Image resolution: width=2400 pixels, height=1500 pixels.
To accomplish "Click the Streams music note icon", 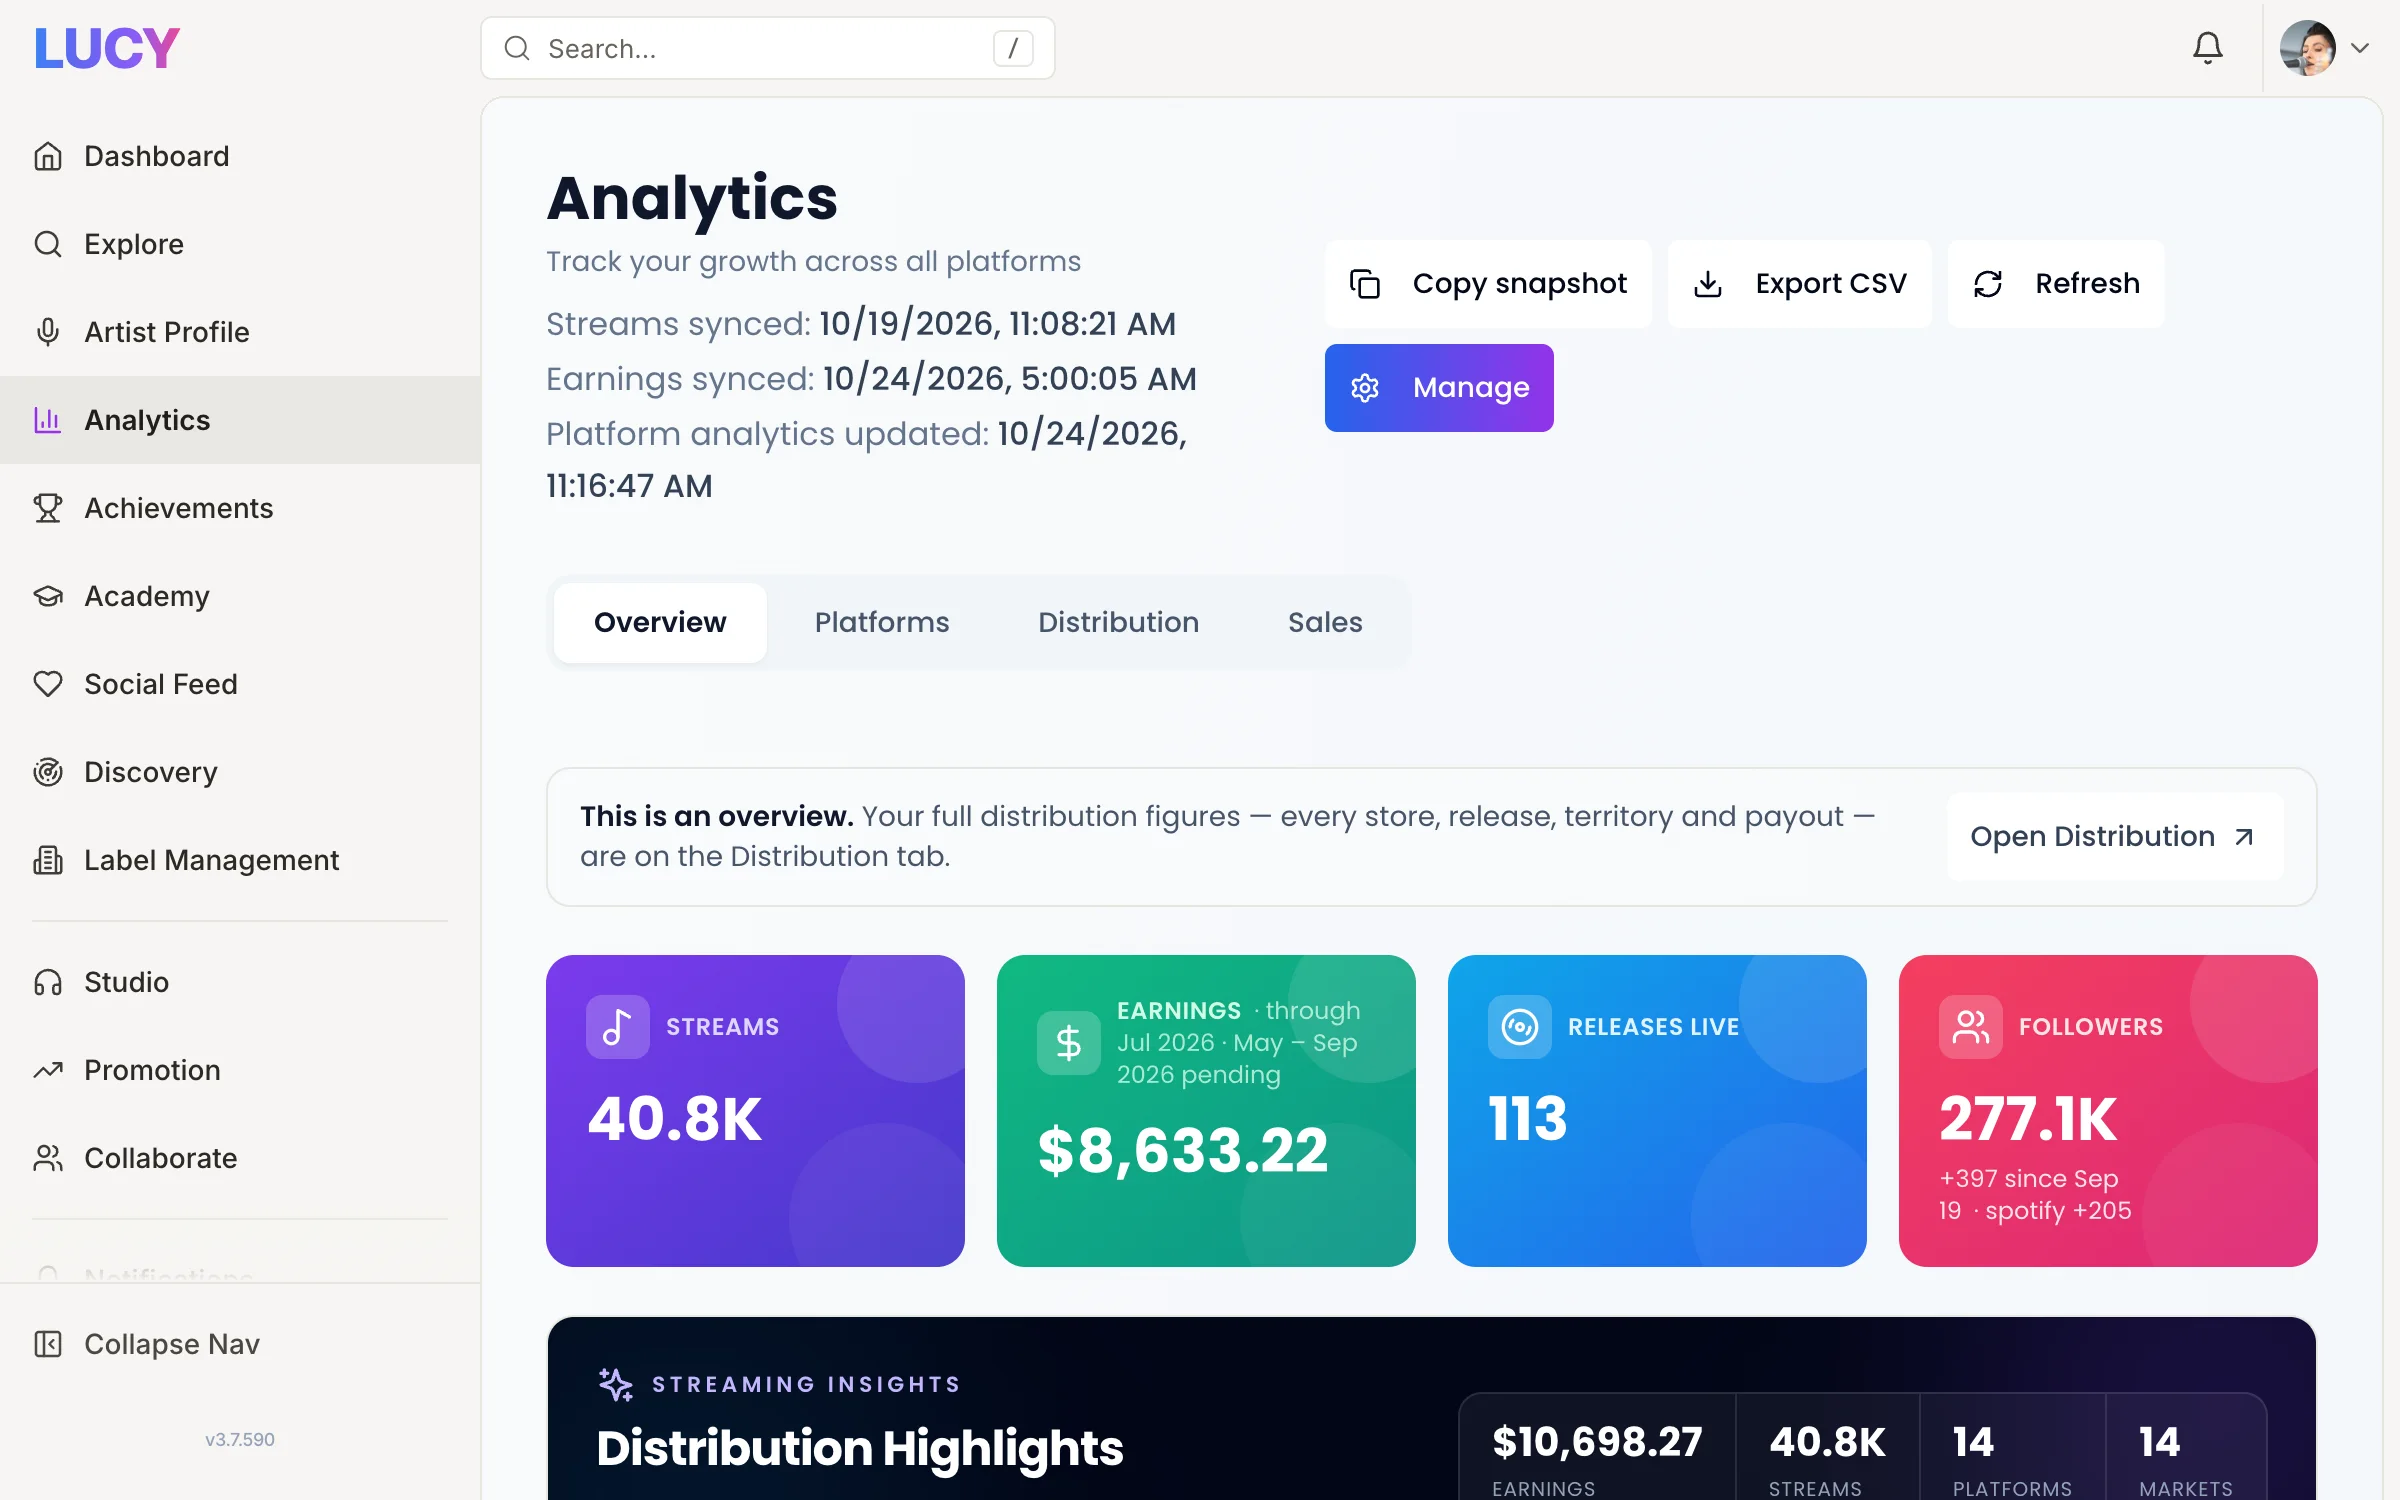I will 618,1027.
